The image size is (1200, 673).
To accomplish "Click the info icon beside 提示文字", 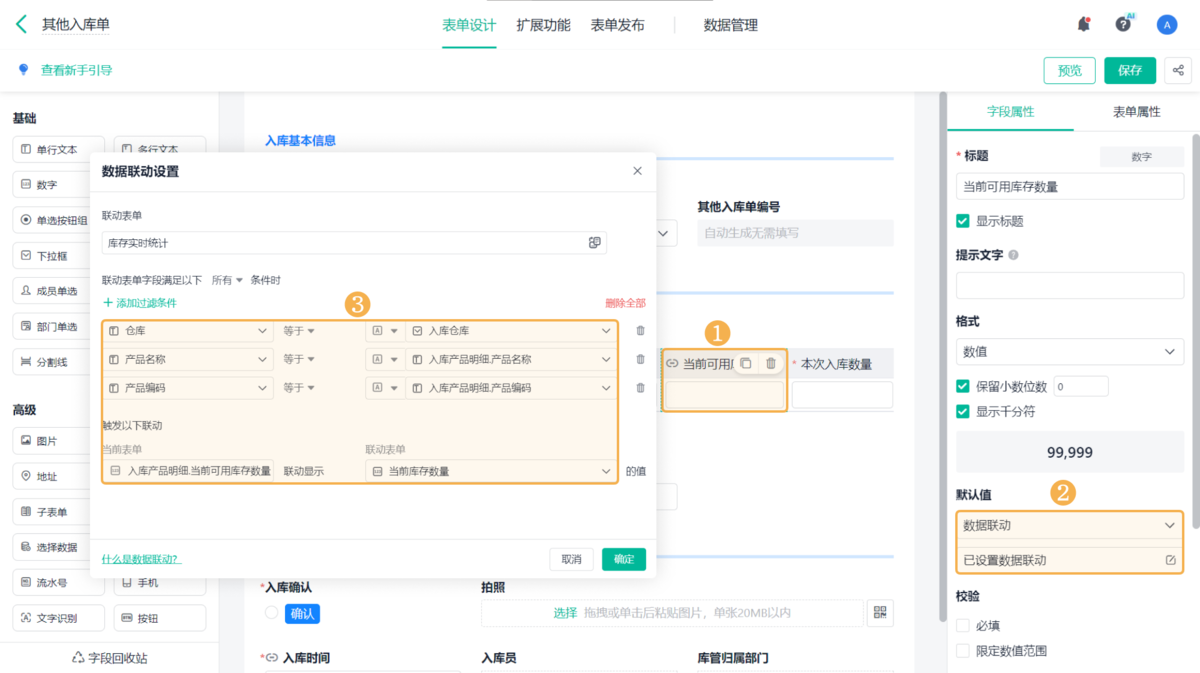I will click(x=1014, y=255).
